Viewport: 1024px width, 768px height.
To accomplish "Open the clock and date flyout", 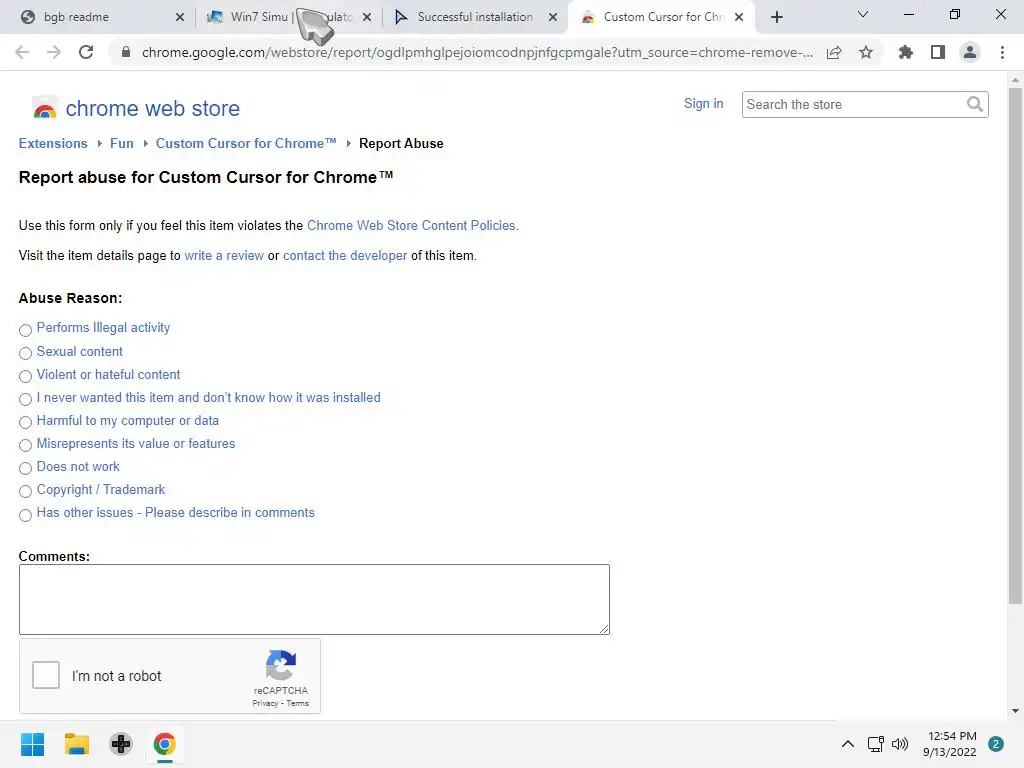I will click(x=950, y=744).
